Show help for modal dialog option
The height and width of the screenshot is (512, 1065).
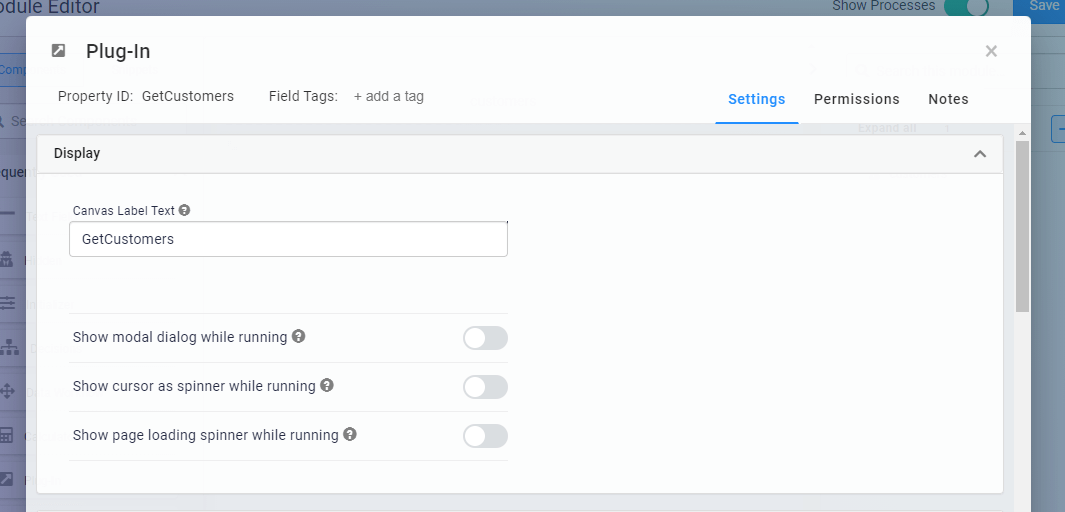pyautogui.click(x=298, y=337)
